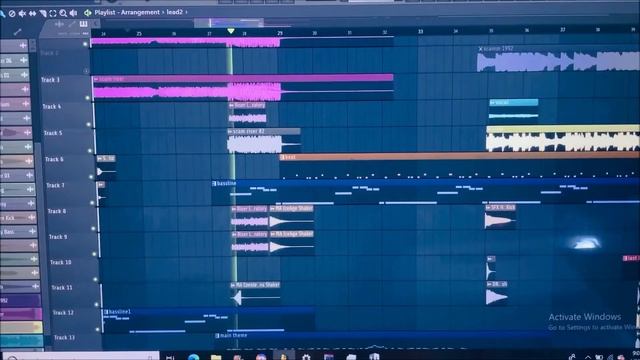
Task: Open clip menu of Riser clip on Track 4
Action: (231, 105)
